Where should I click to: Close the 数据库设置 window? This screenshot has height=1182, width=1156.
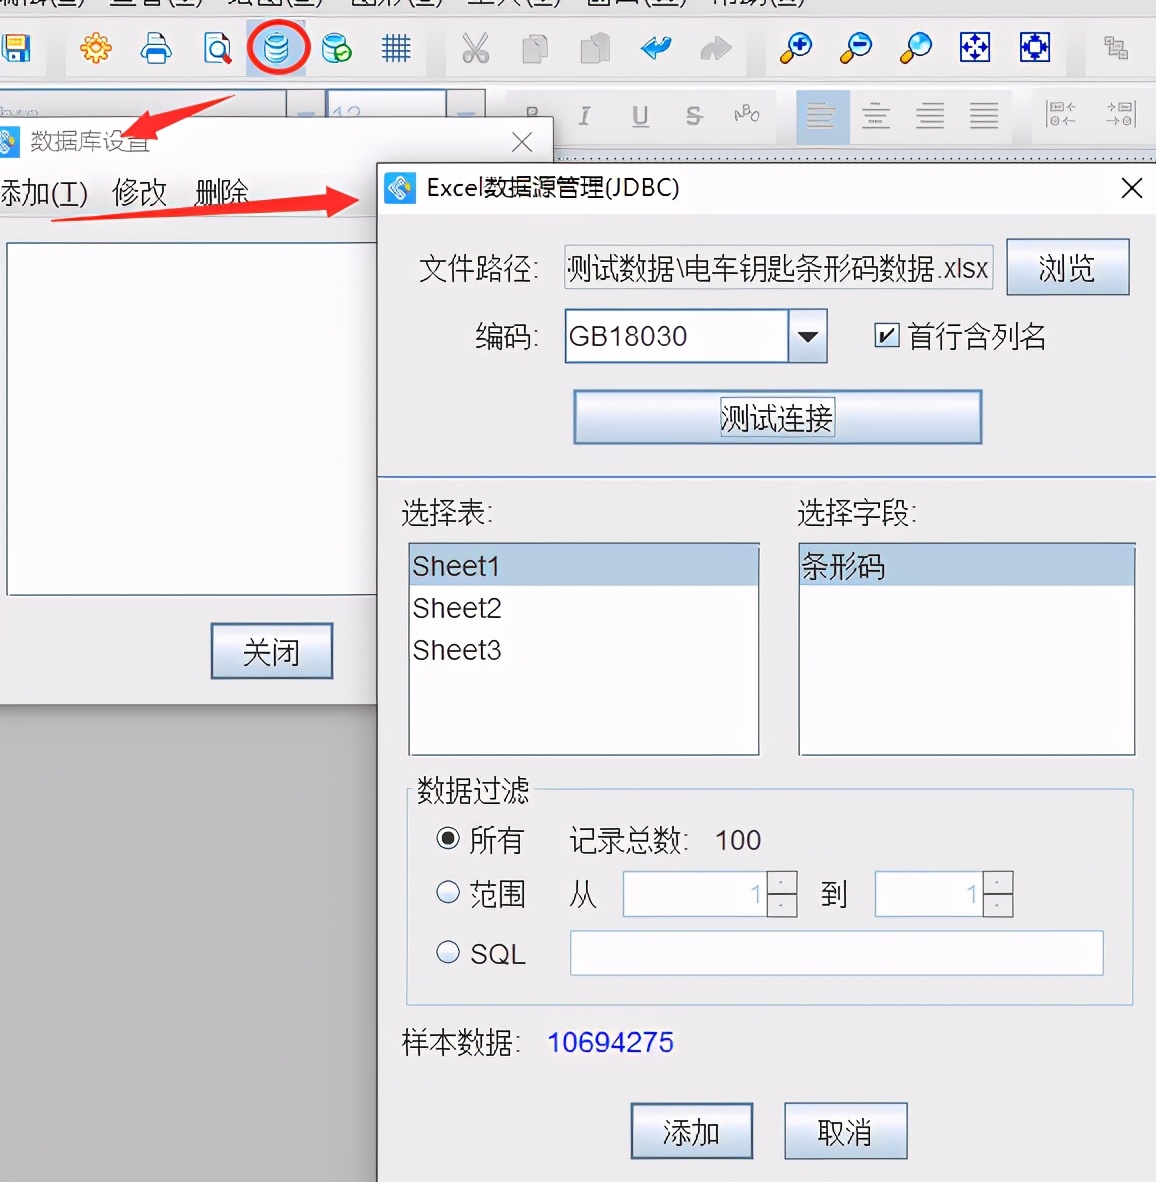tap(521, 142)
